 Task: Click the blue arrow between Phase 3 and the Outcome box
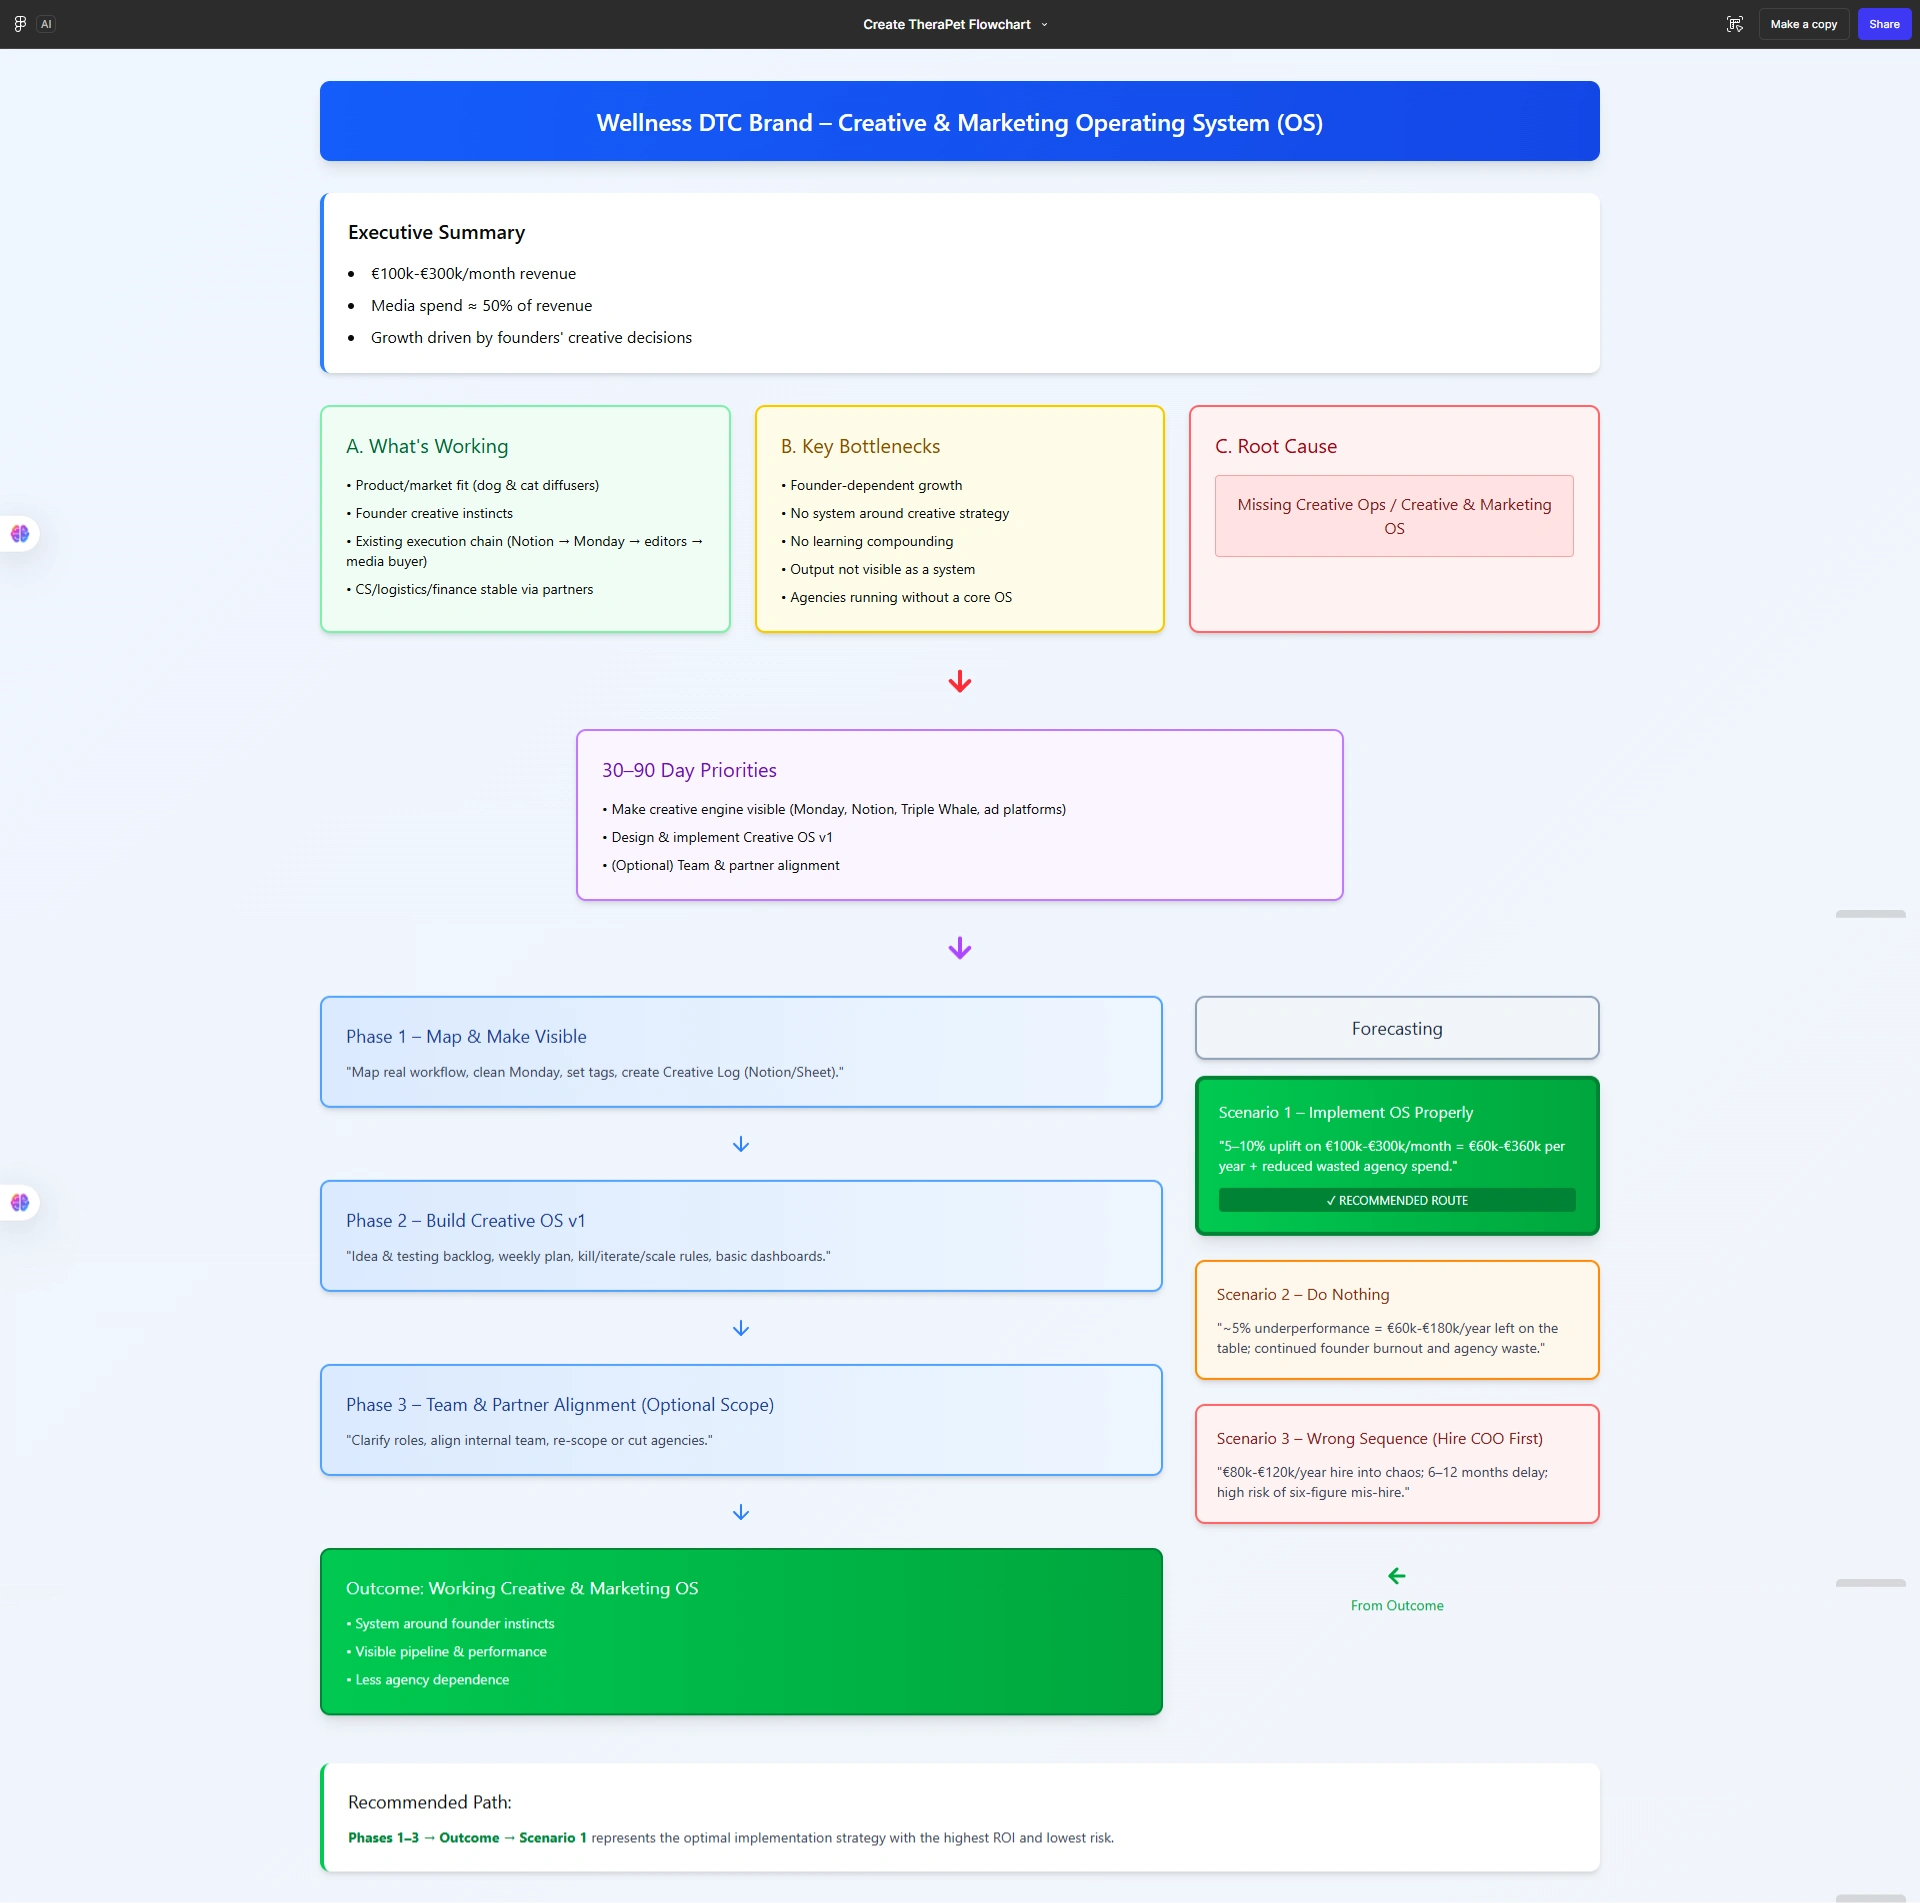click(740, 1512)
